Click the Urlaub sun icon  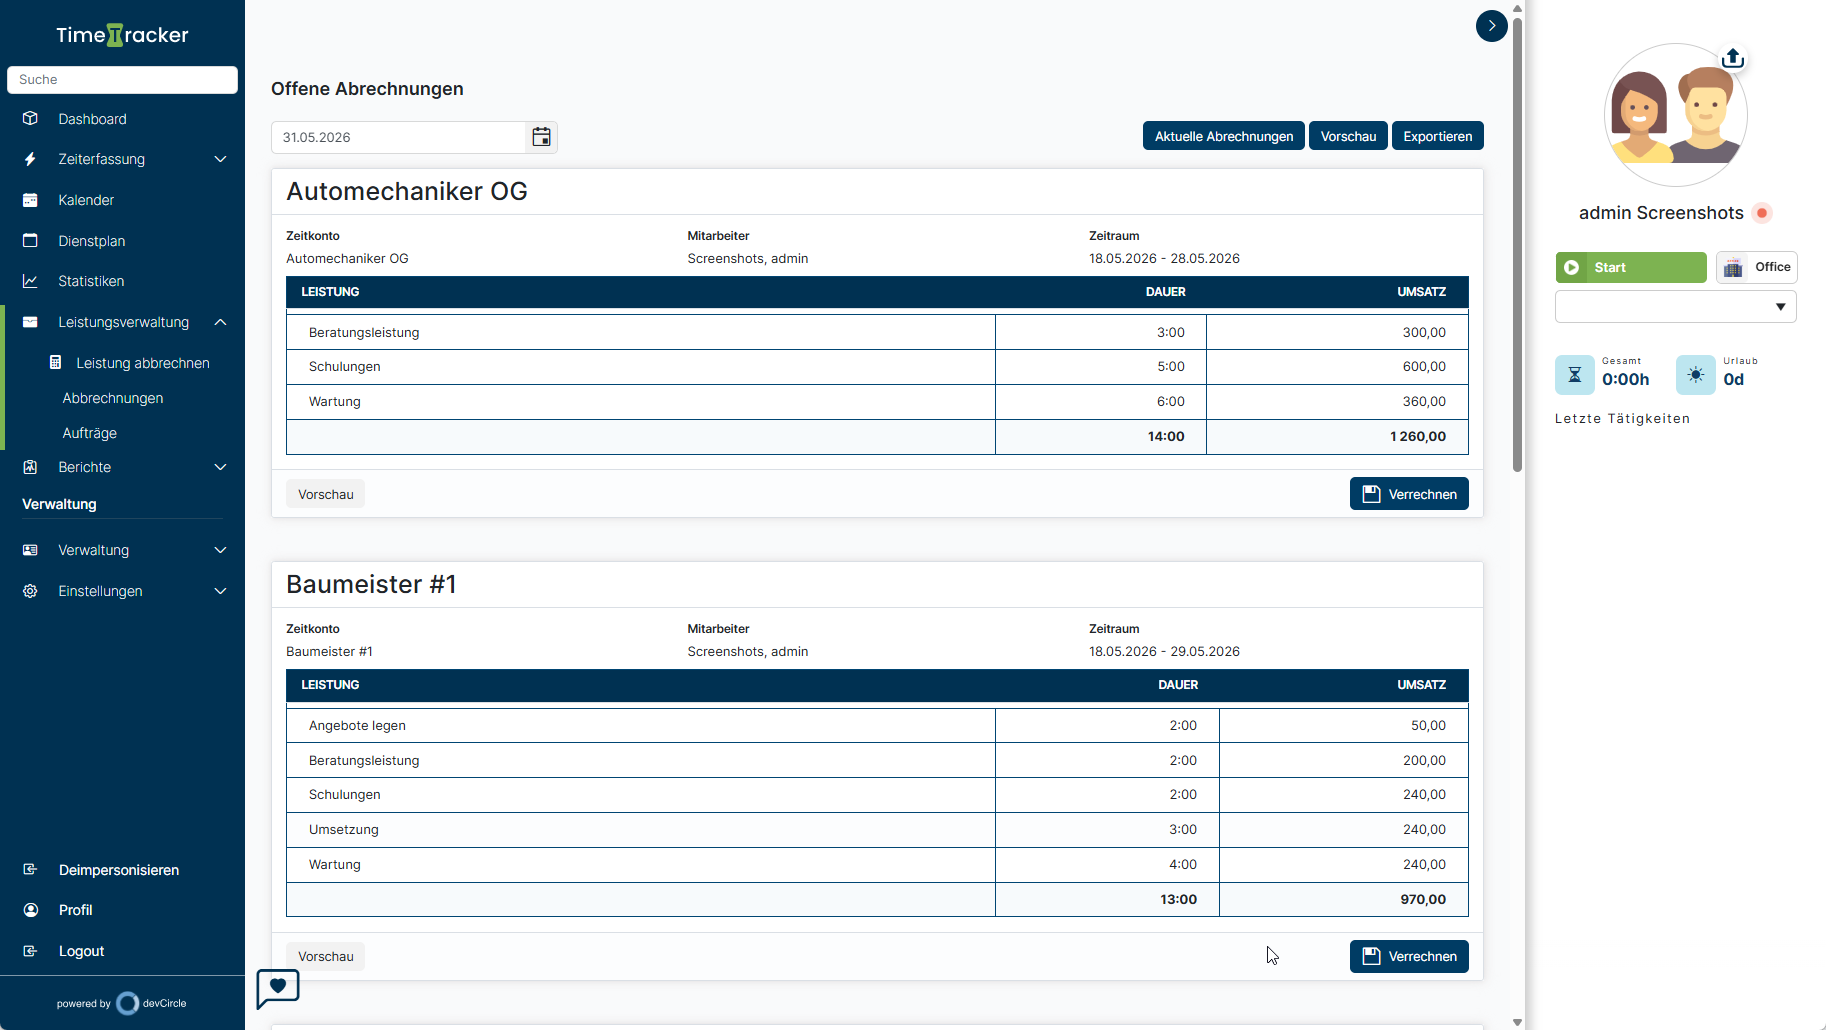pyautogui.click(x=1696, y=375)
